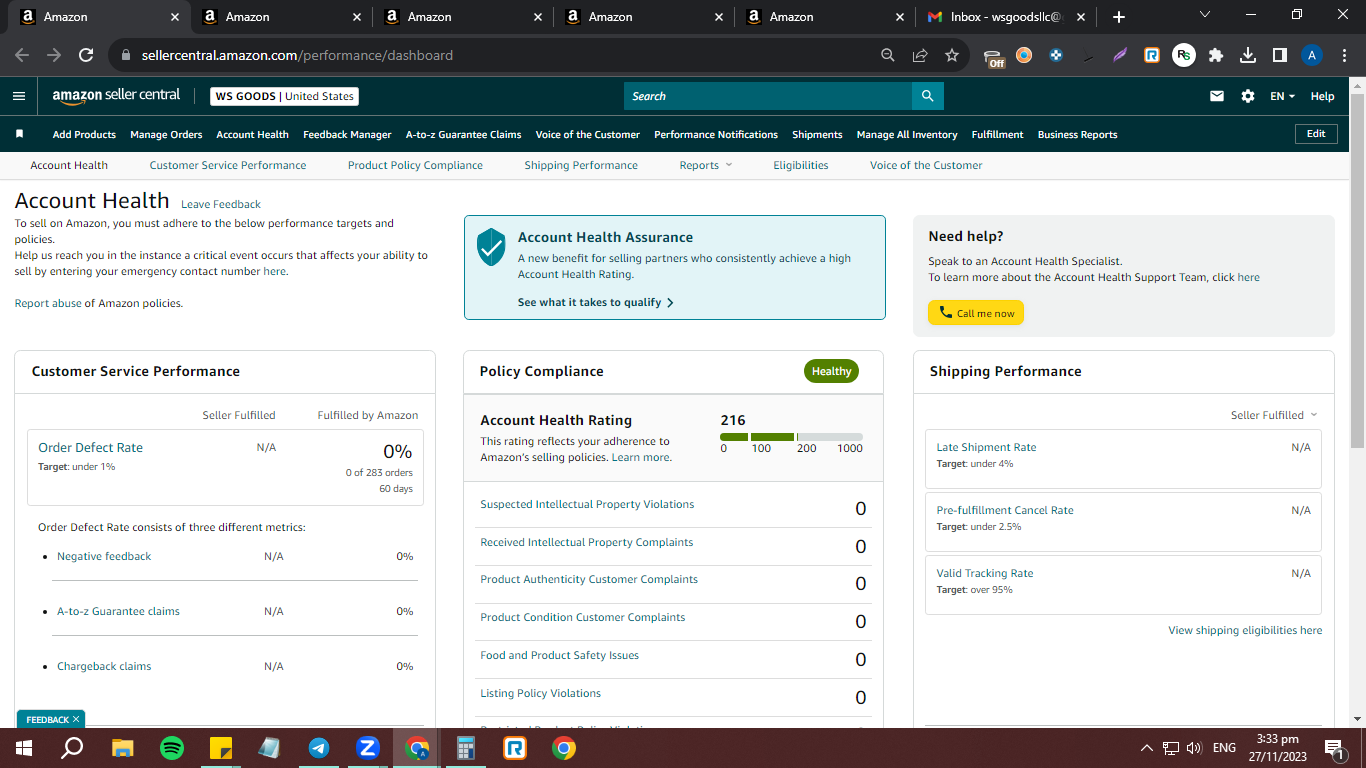Expand the EN language dropdown
Screen dimensions: 1366x768
[x=1283, y=96]
